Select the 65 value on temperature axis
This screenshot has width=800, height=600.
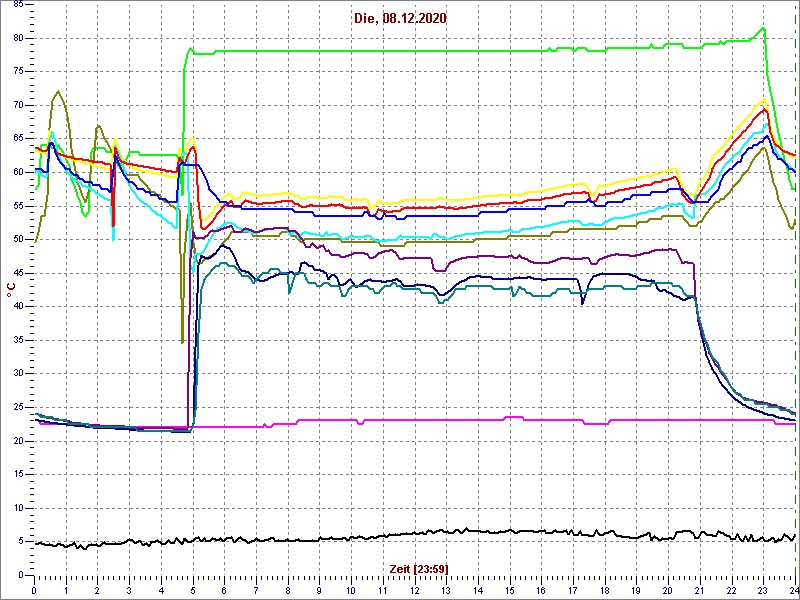pos(18,139)
